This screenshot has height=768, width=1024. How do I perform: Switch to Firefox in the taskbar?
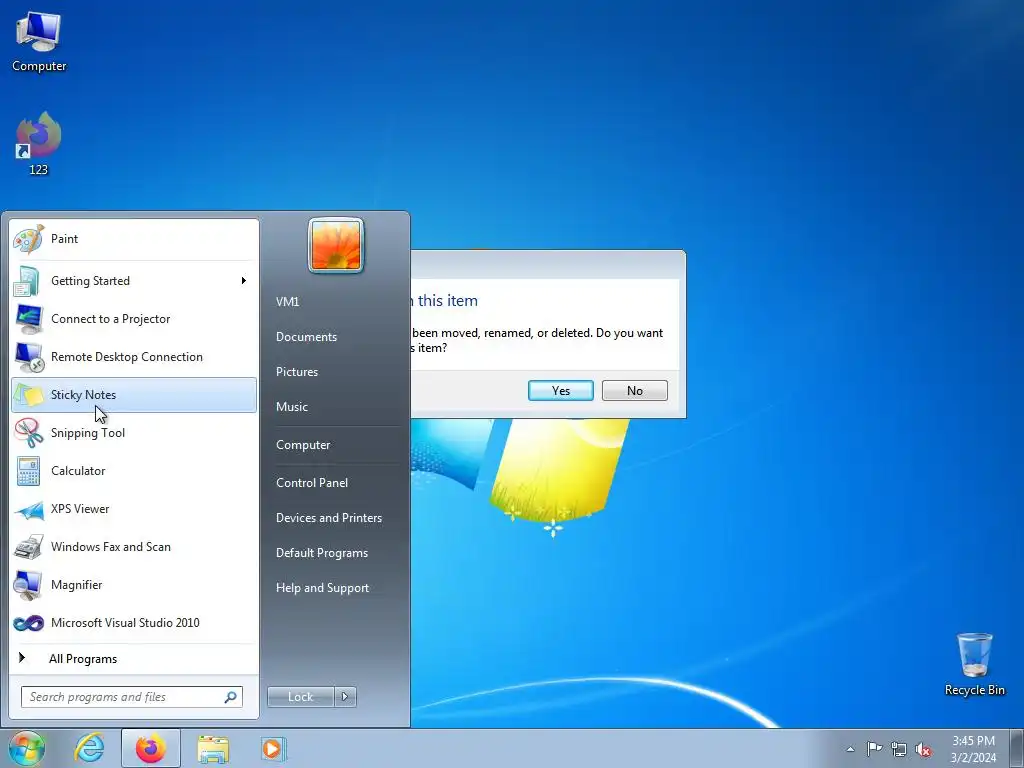[x=151, y=748]
